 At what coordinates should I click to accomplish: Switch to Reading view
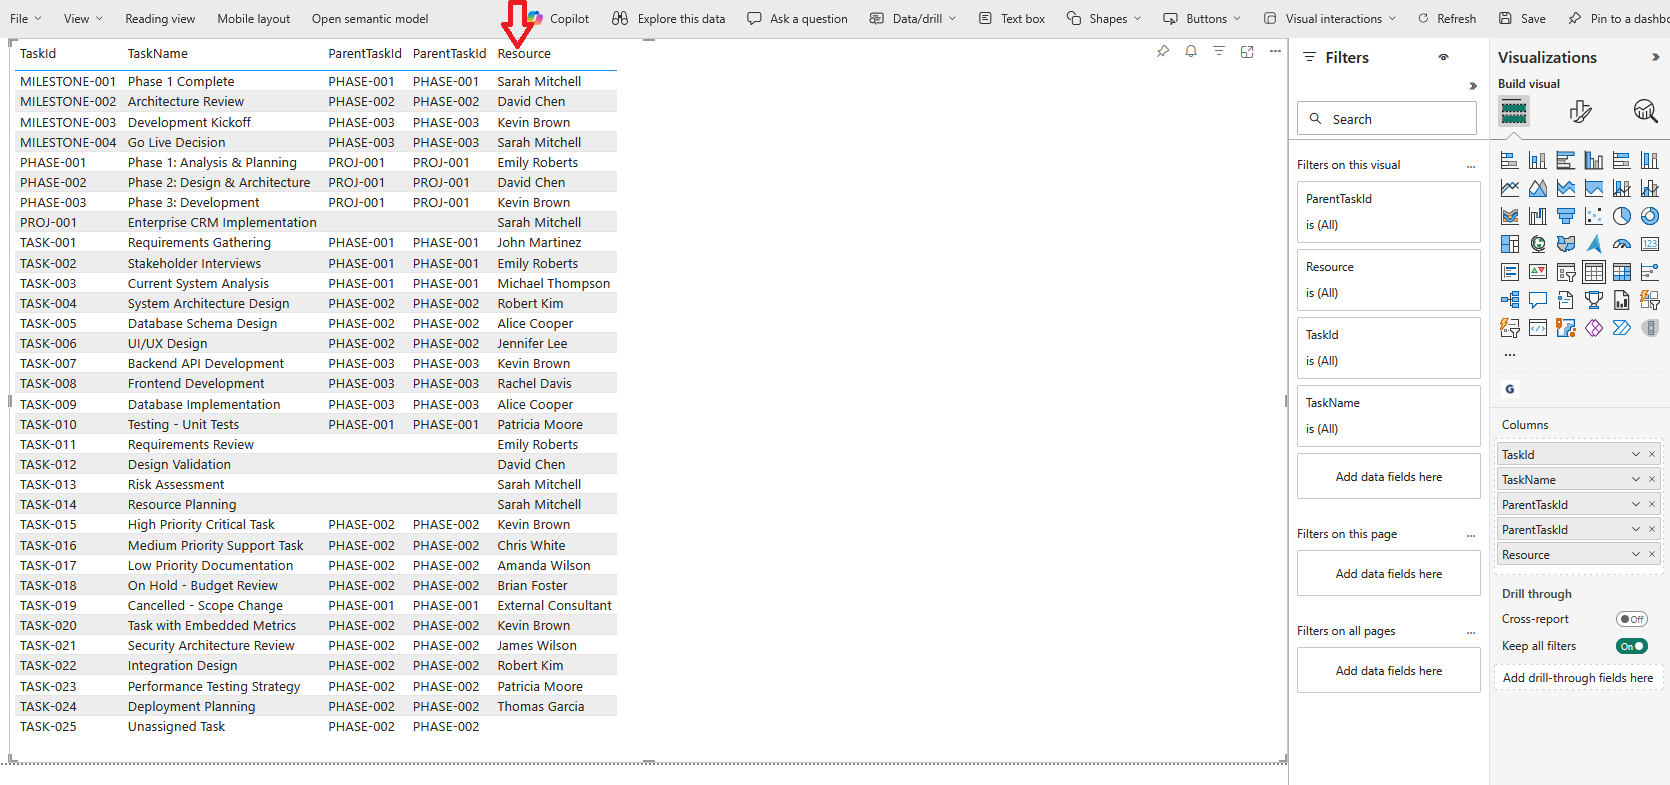point(160,19)
